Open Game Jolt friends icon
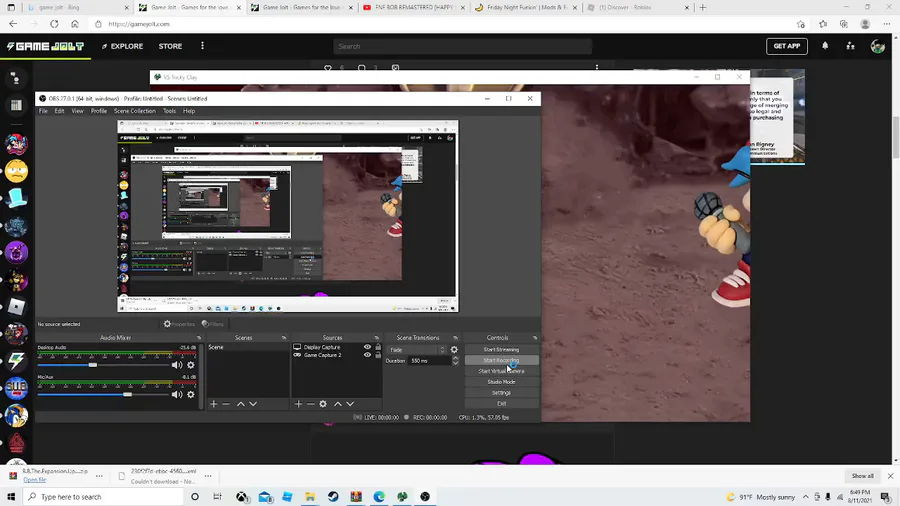The image size is (900, 506). pos(851,46)
